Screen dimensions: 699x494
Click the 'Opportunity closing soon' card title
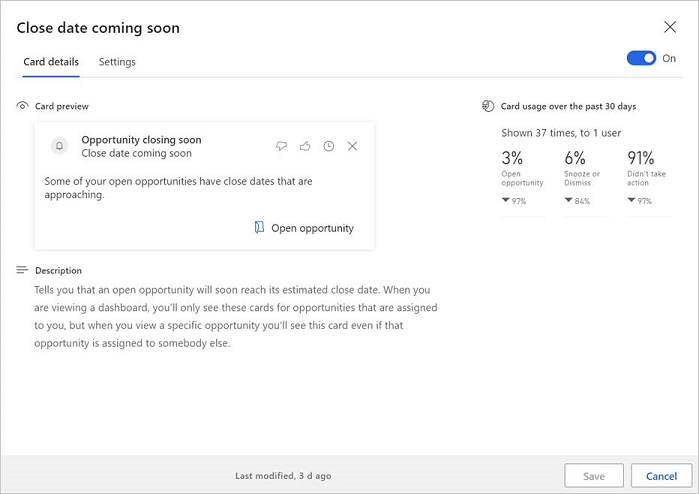point(141,140)
